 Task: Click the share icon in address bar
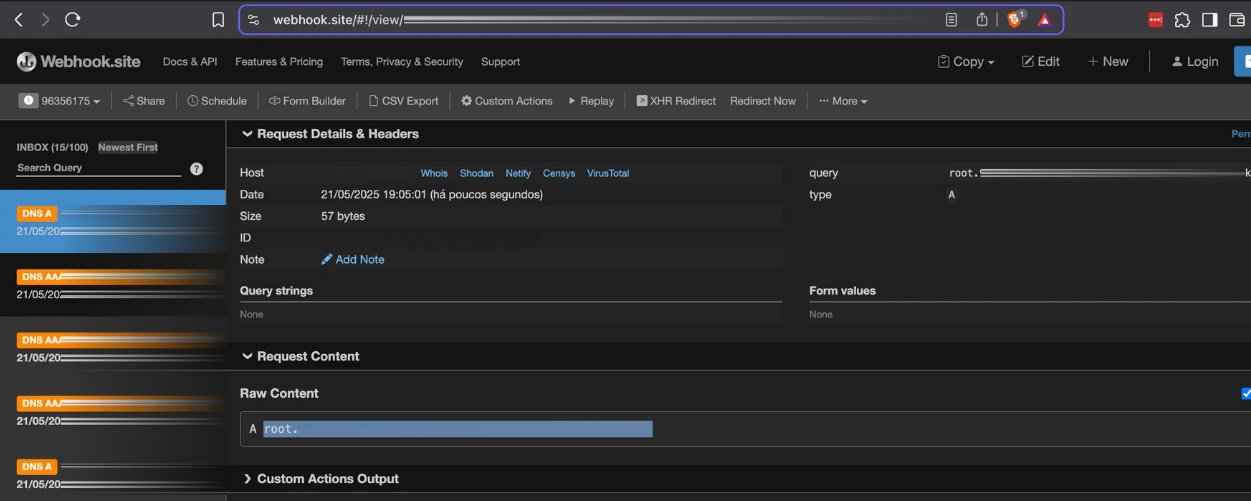click(982, 20)
